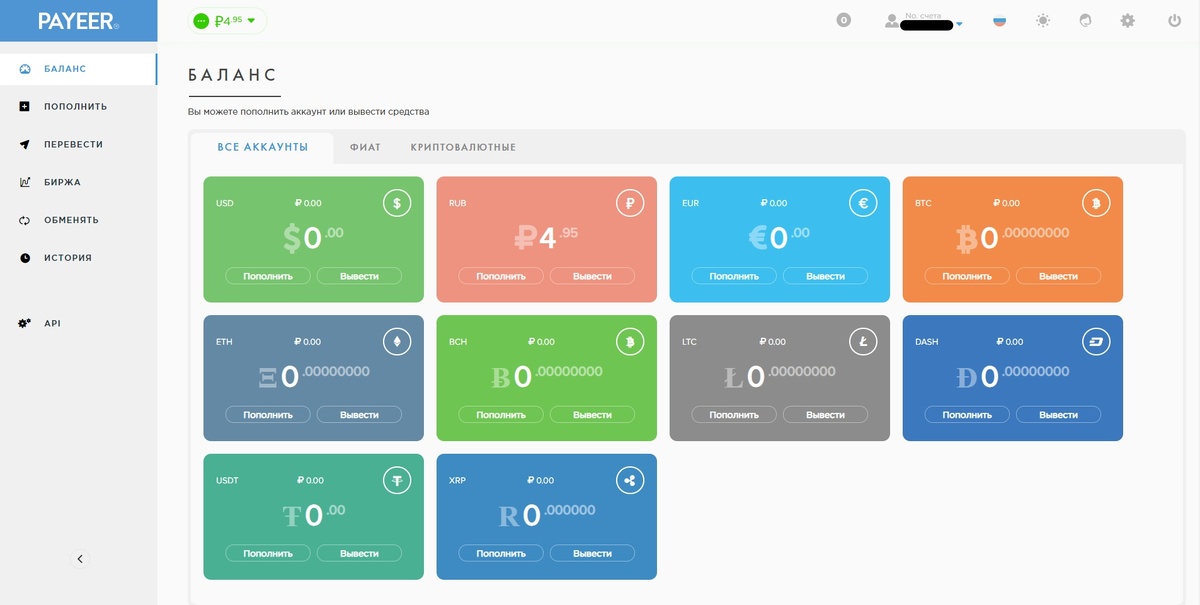Image resolution: width=1200 pixels, height=605 pixels.
Task: Click the BCH bitcoin cash icon
Action: tap(630, 342)
